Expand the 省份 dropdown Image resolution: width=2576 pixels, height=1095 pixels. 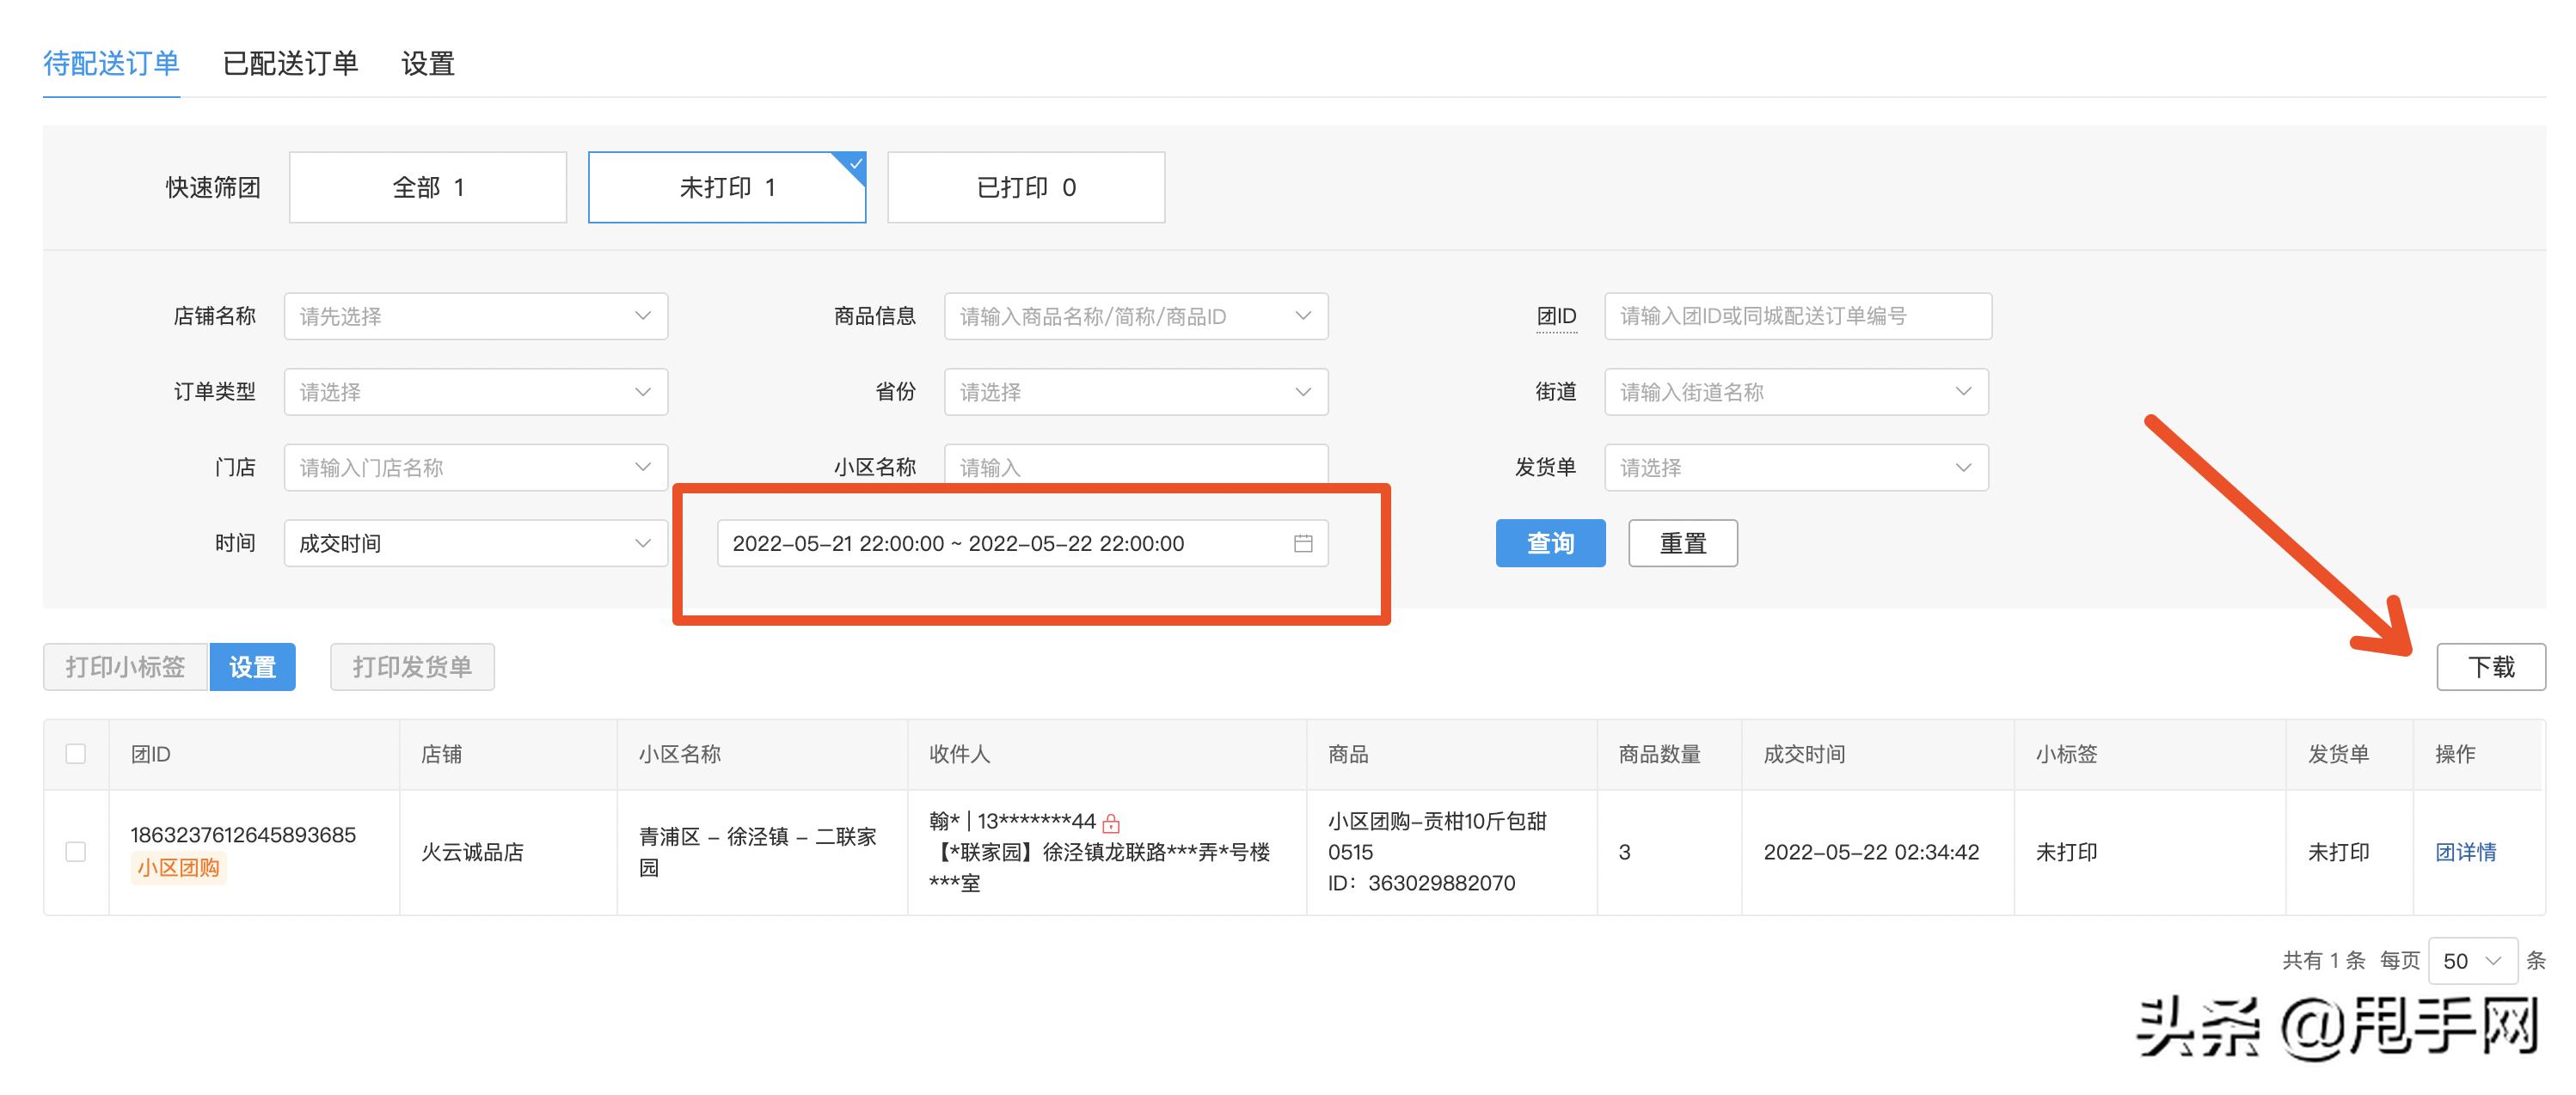(1136, 391)
